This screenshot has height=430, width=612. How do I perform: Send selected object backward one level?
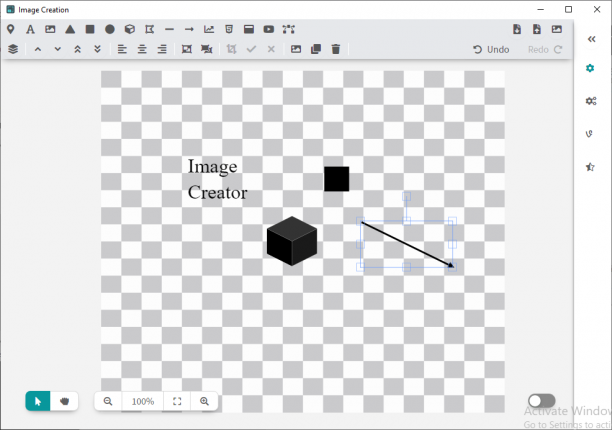coord(58,49)
